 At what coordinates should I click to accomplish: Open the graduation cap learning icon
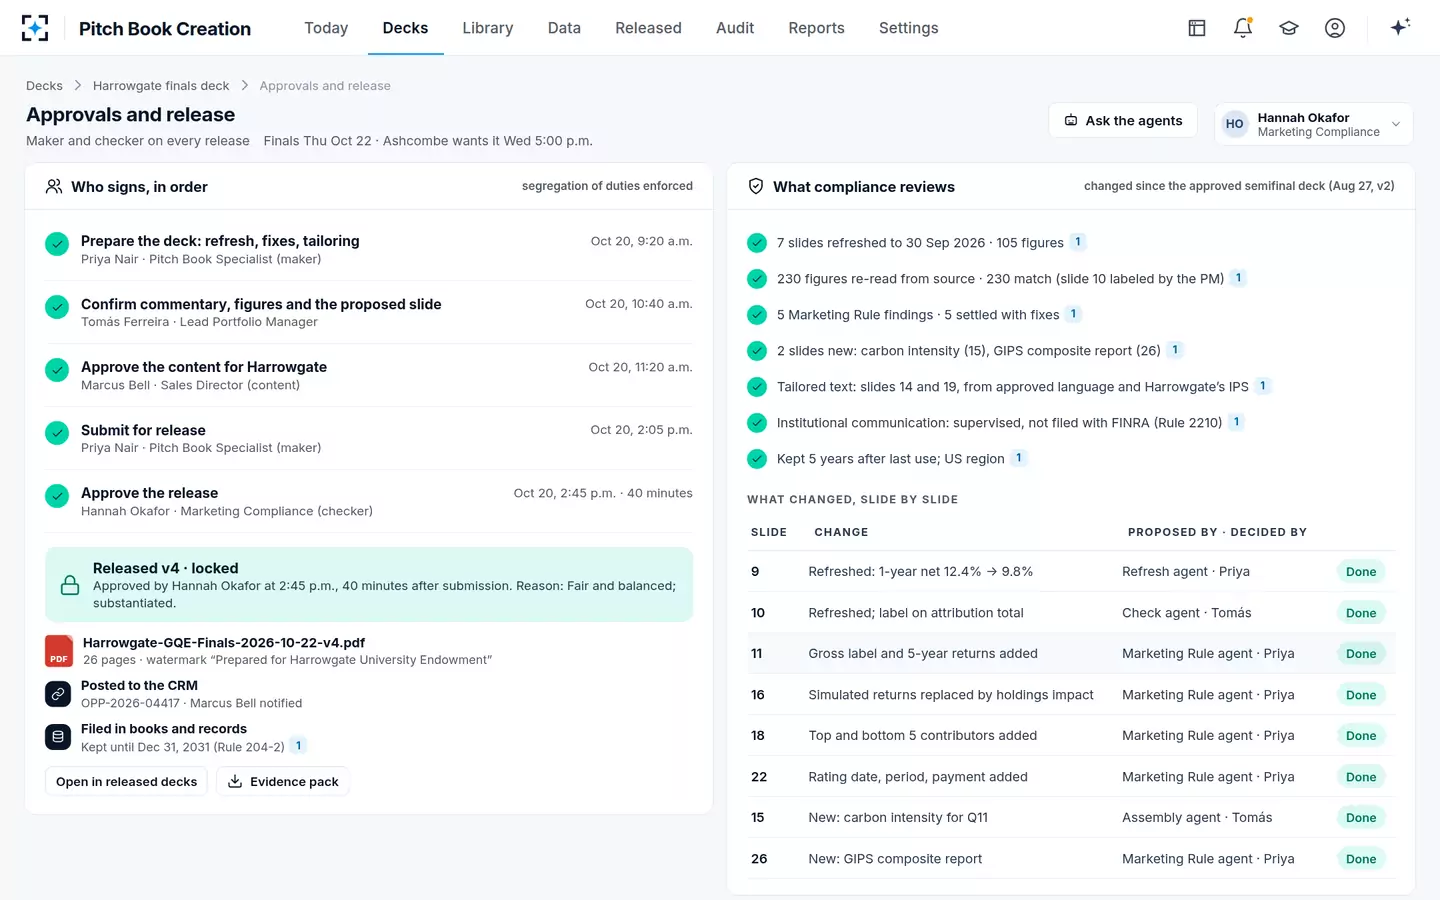tap(1289, 28)
